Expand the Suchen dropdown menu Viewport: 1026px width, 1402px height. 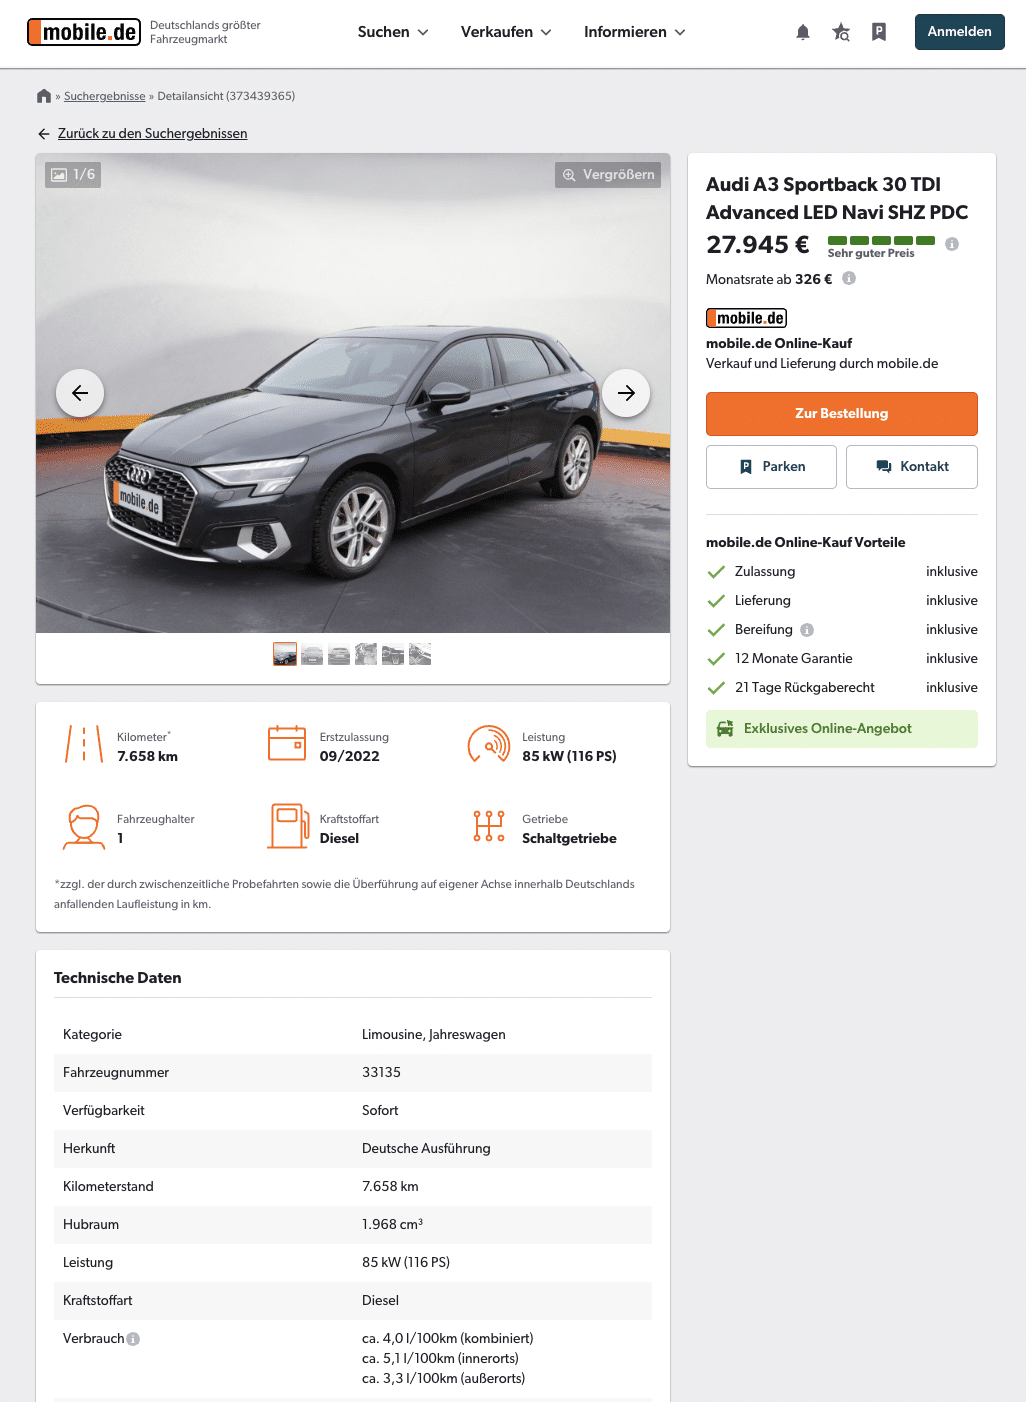click(393, 32)
